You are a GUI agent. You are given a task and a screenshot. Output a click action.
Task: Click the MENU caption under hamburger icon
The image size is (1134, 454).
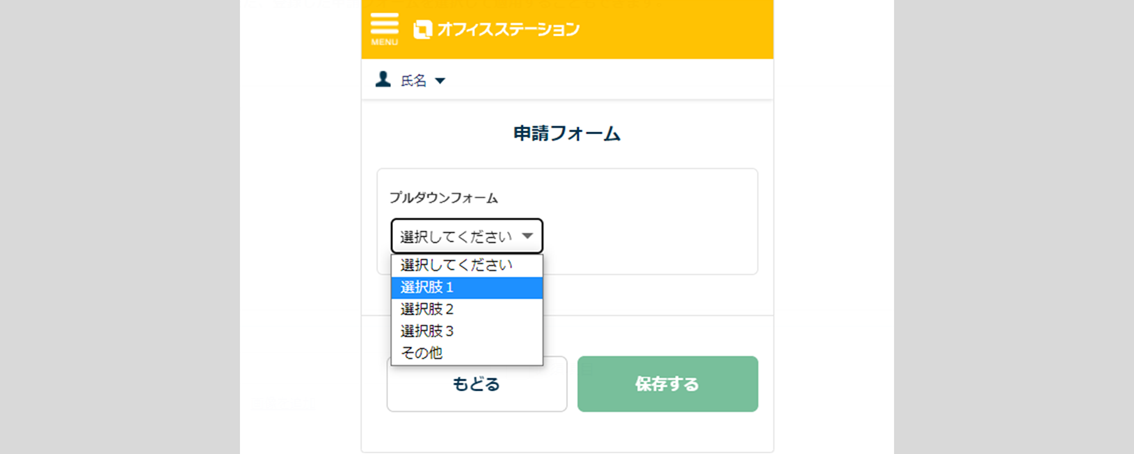(384, 42)
